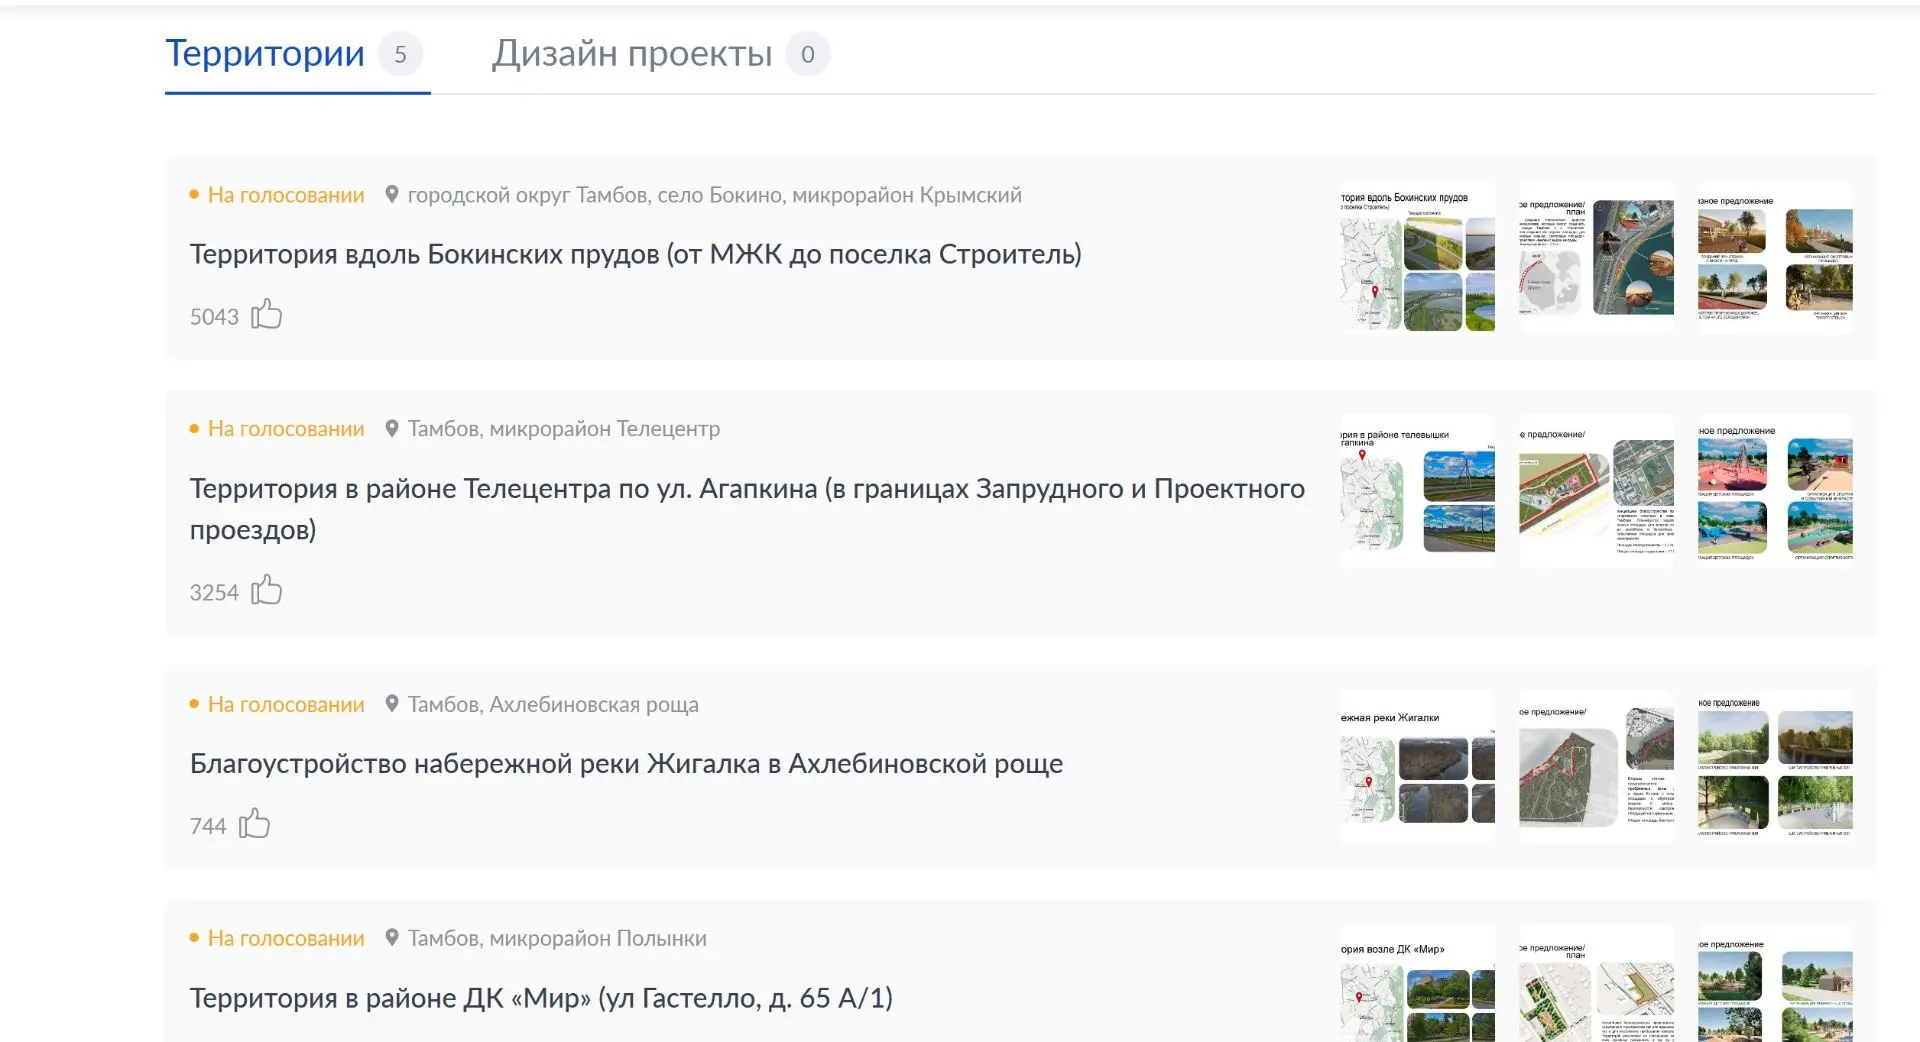Click location pin next to Ахлебиновская роща
This screenshot has height=1042, width=1920.
392,704
